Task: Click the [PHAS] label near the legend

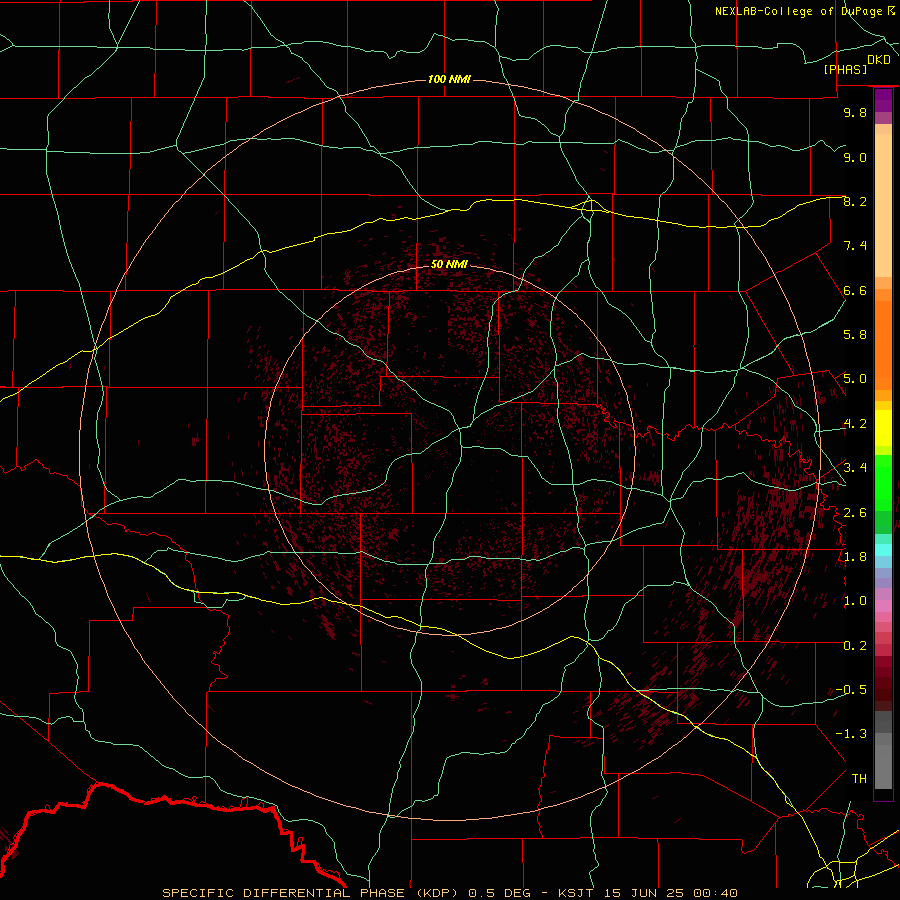Action: point(845,70)
